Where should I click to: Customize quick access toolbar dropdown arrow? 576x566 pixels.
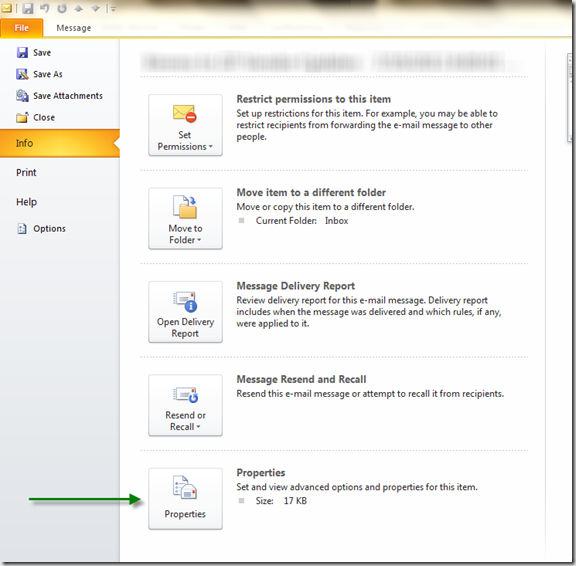(112, 8)
